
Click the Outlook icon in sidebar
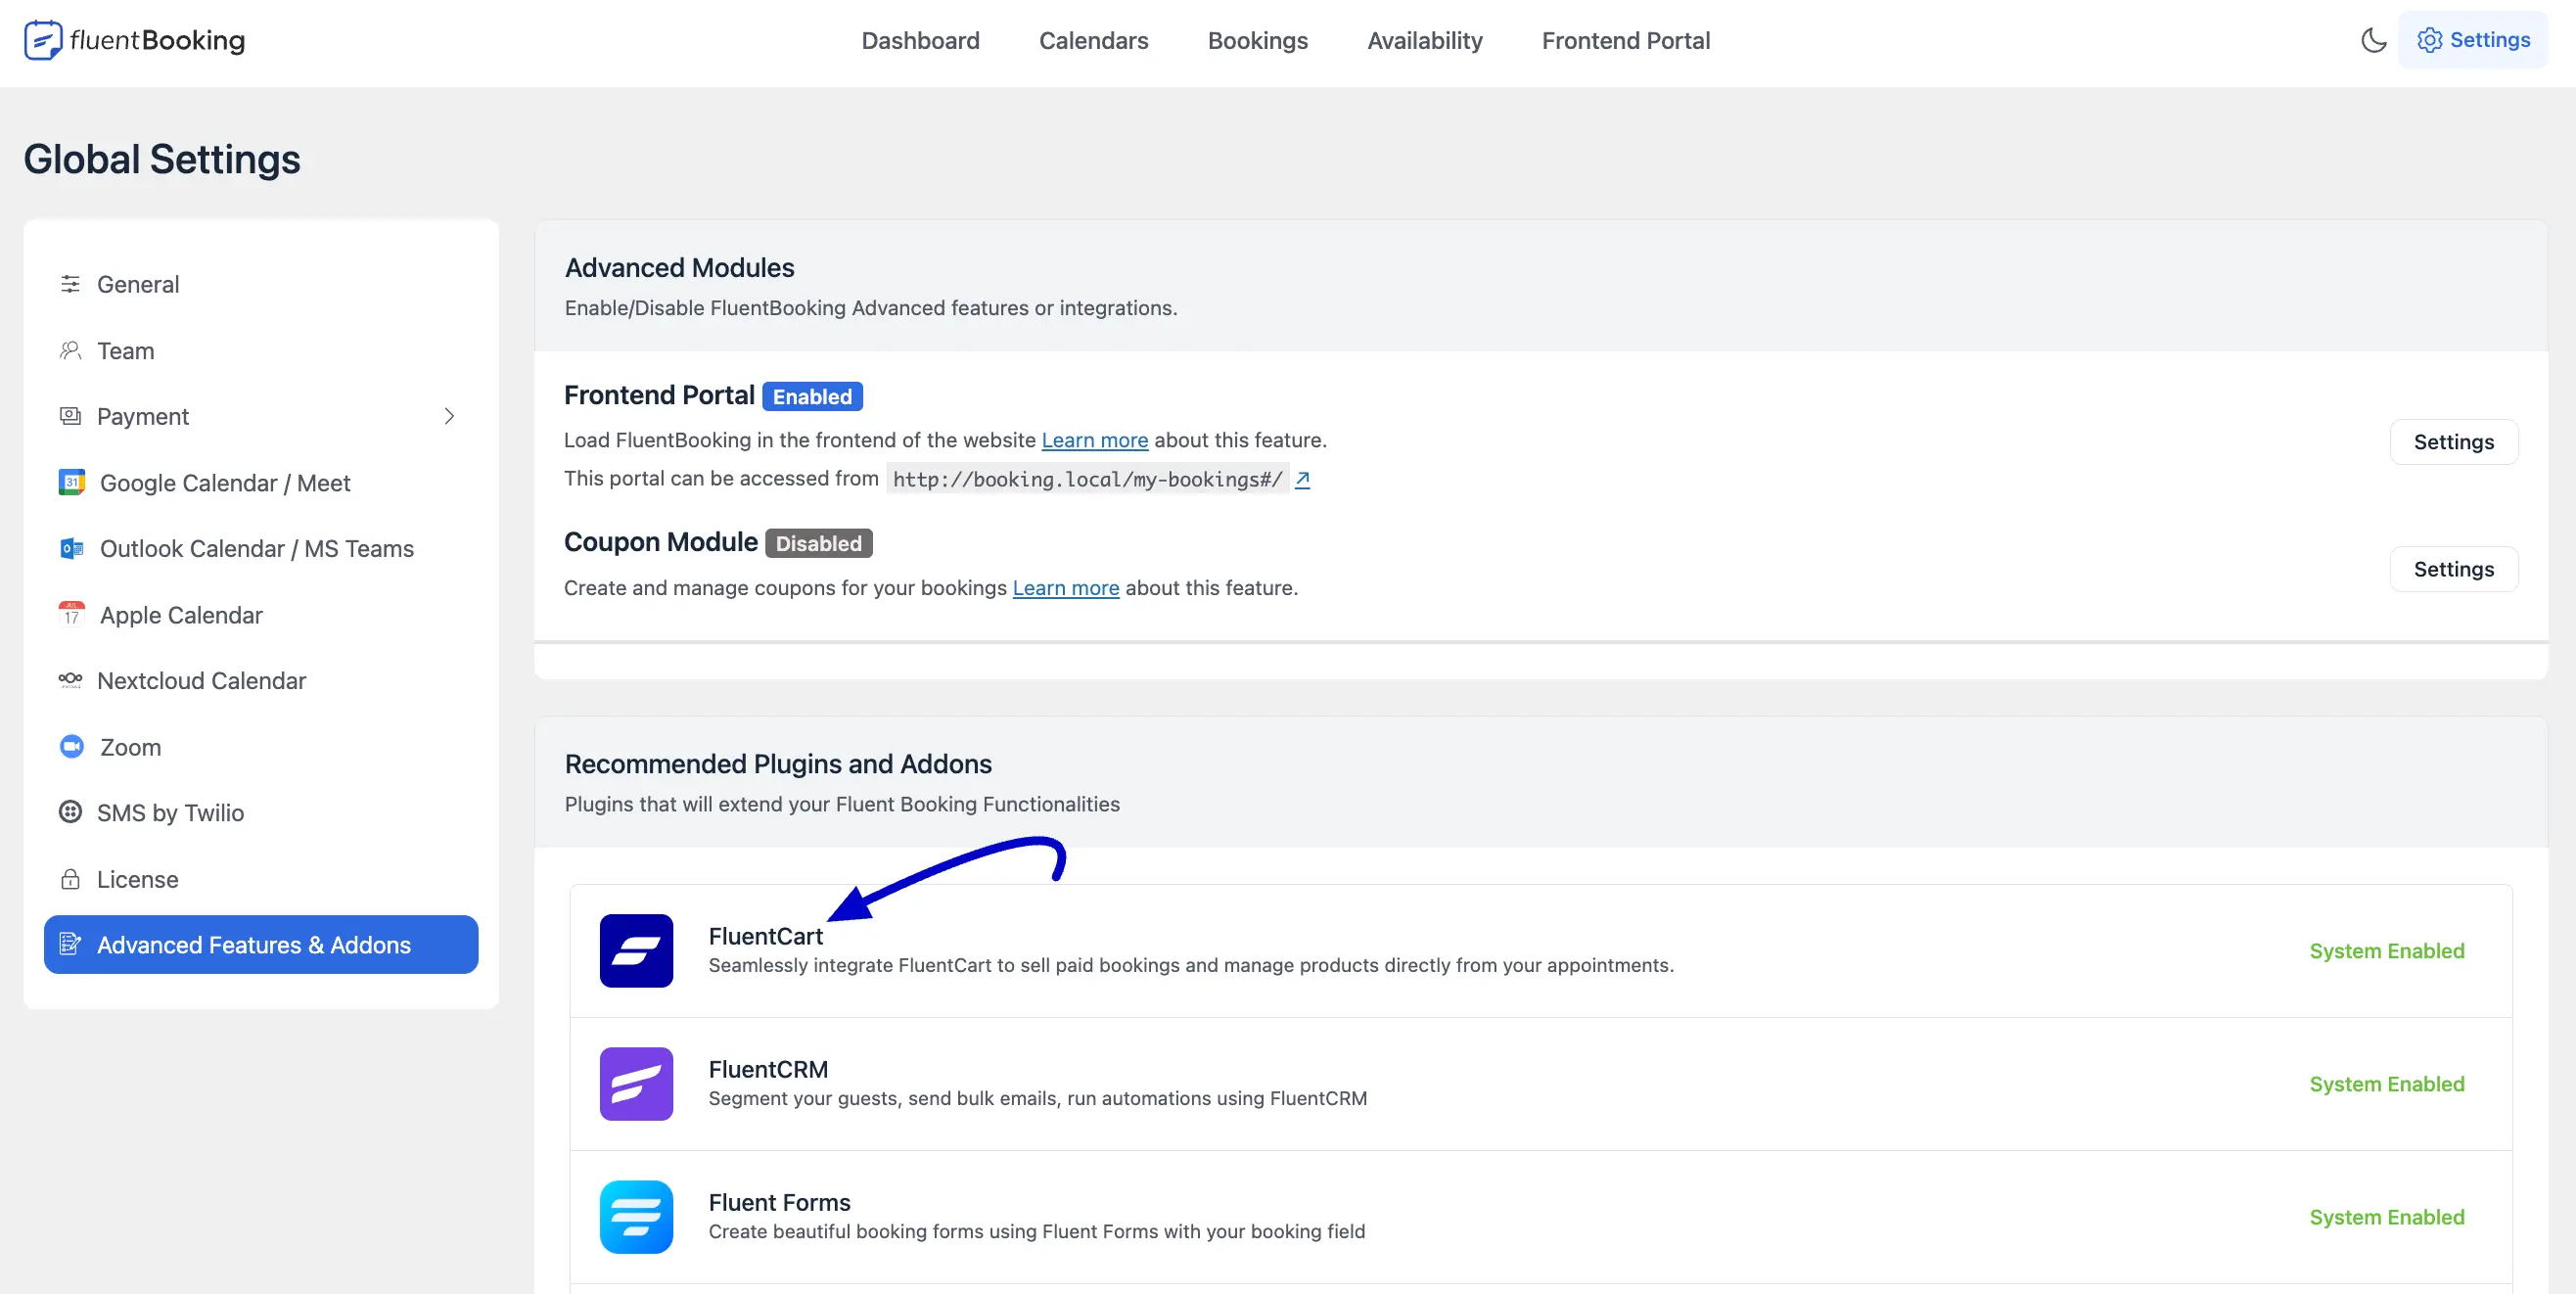tap(72, 548)
